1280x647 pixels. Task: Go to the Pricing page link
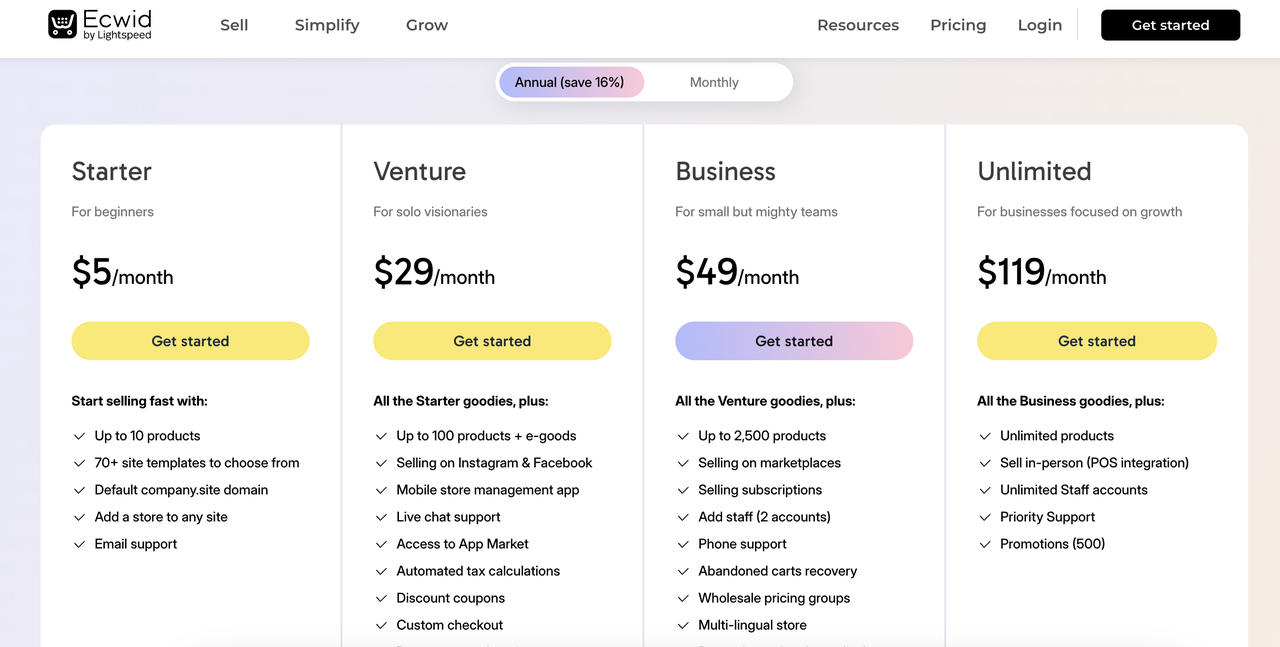(x=958, y=25)
